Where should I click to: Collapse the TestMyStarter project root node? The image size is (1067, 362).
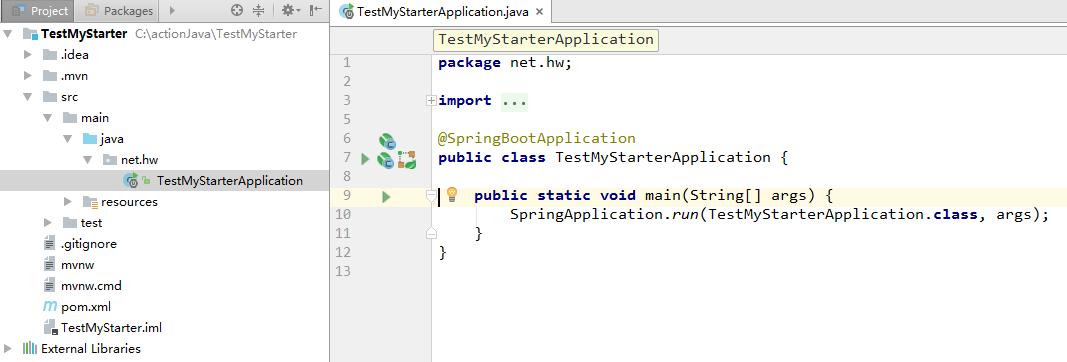(7, 34)
